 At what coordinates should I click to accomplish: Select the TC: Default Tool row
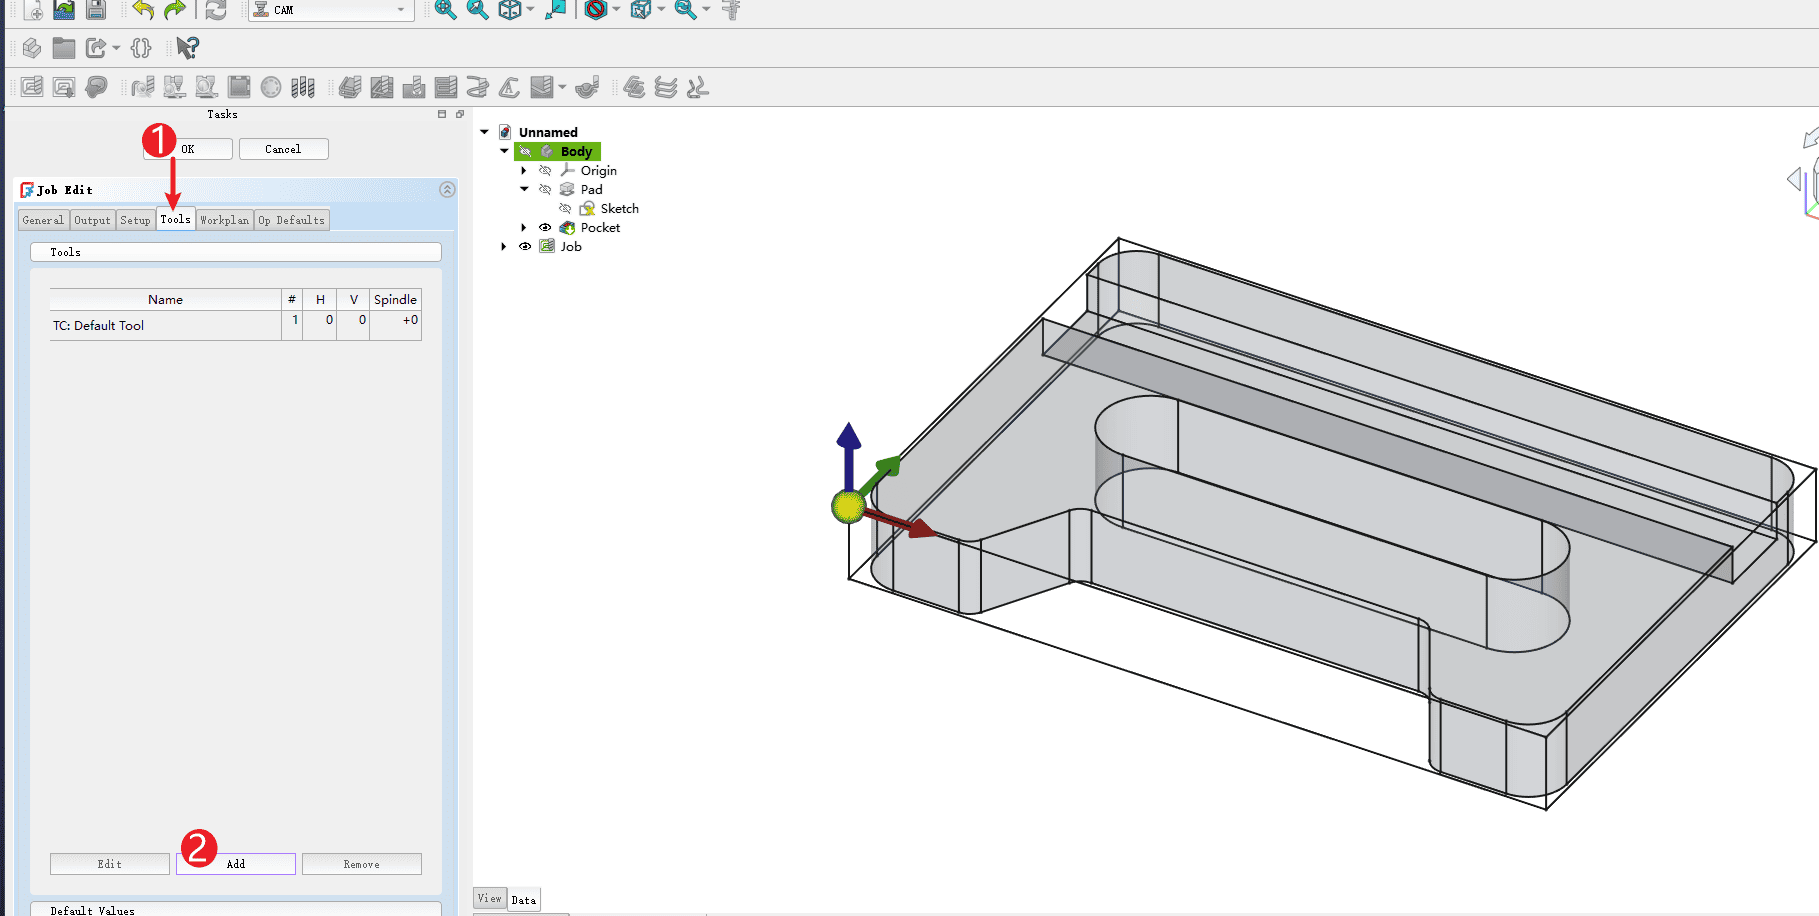235,326
